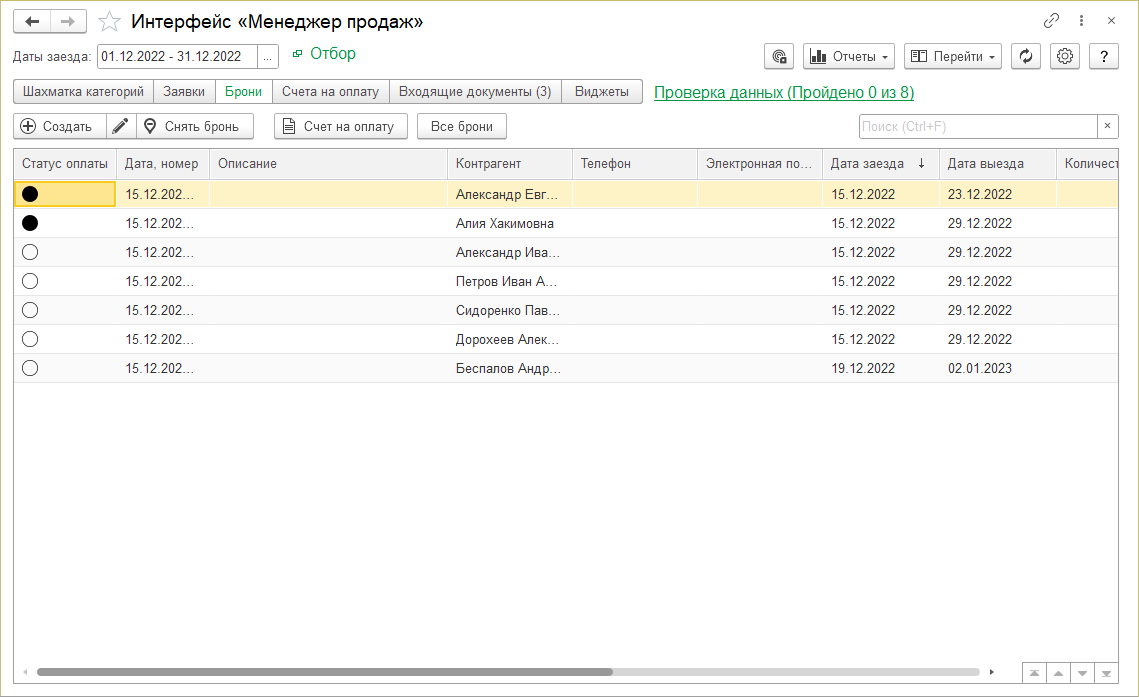This screenshot has height=697, width=1139.
Task: Select the payment status circle for Беспалов Андр…
Action: (30, 368)
